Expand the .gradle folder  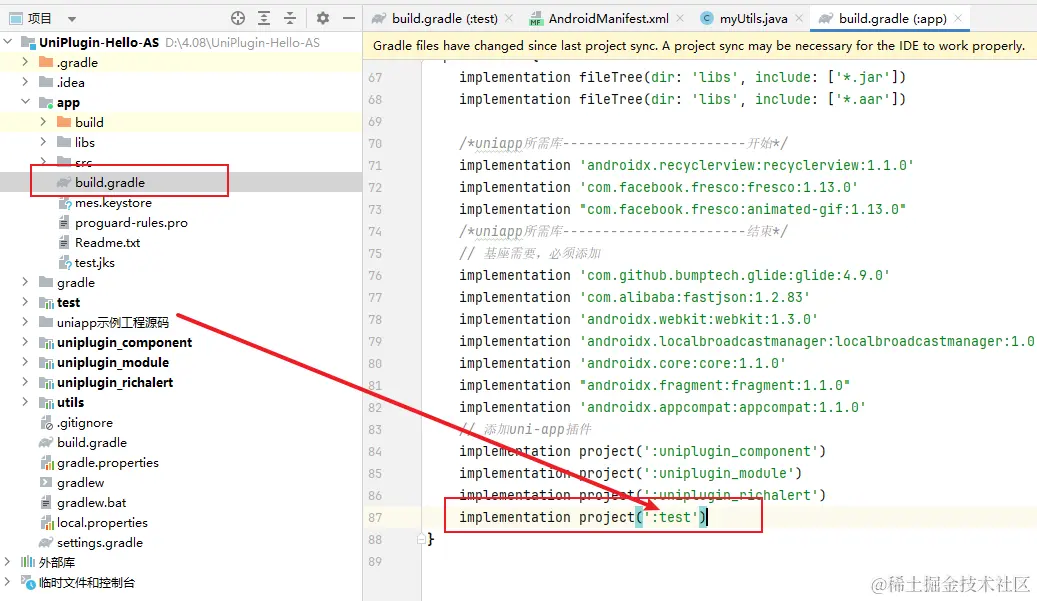pyautogui.click(x=25, y=62)
